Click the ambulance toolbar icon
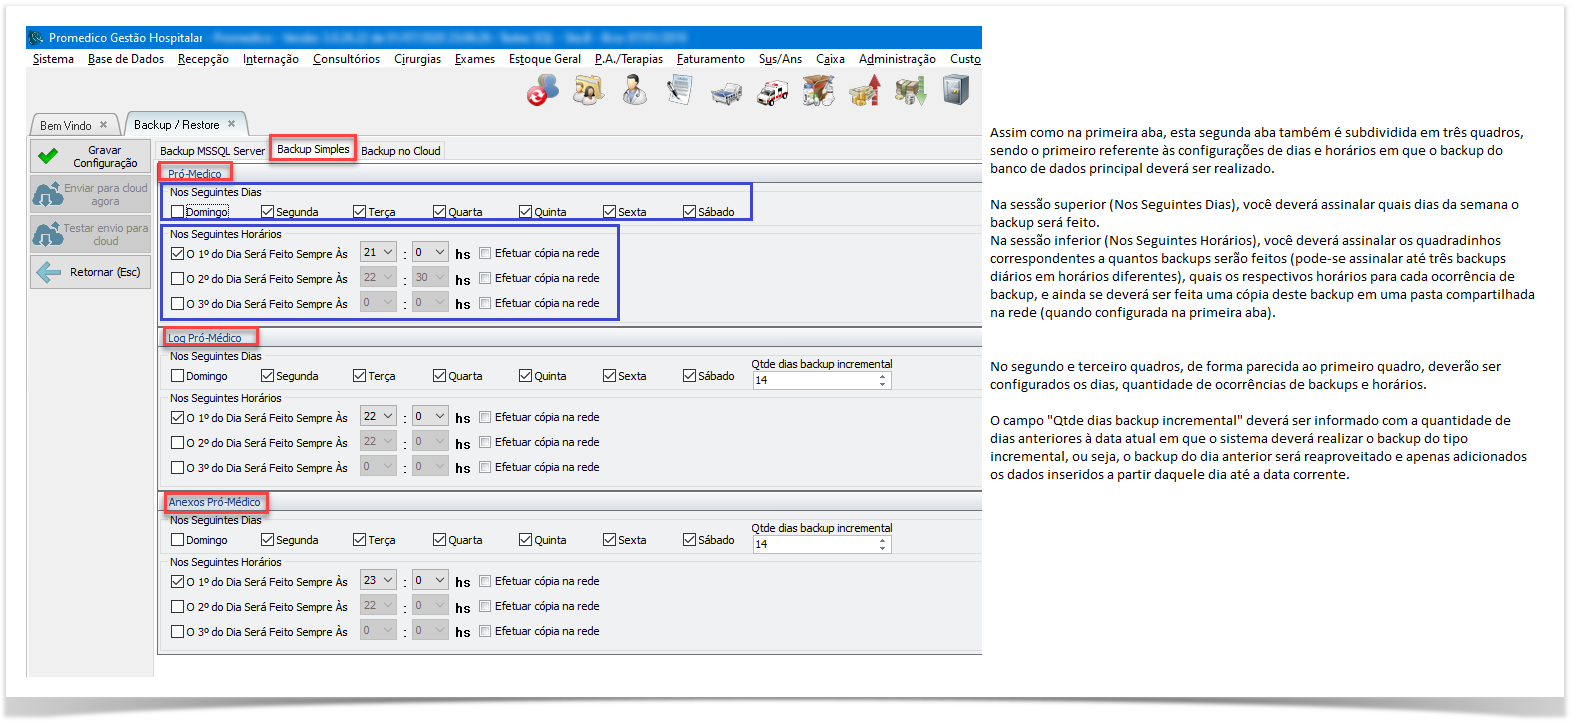Image resolution: width=1578 pixels, height=726 pixels. tap(772, 92)
